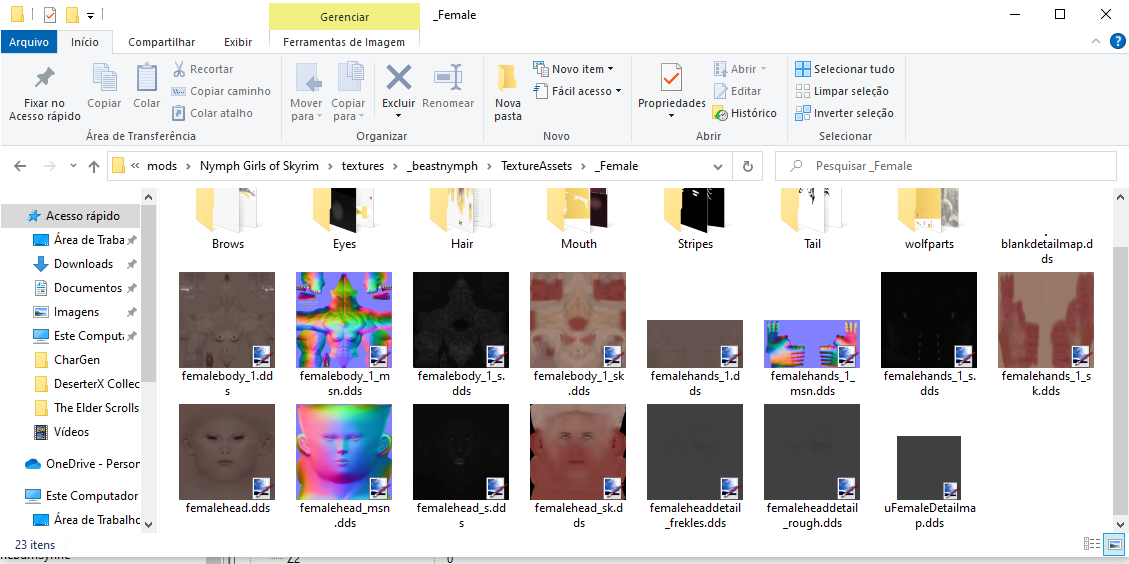Select the wolfparts folder
The height and width of the screenshot is (564, 1129).
coord(929,220)
